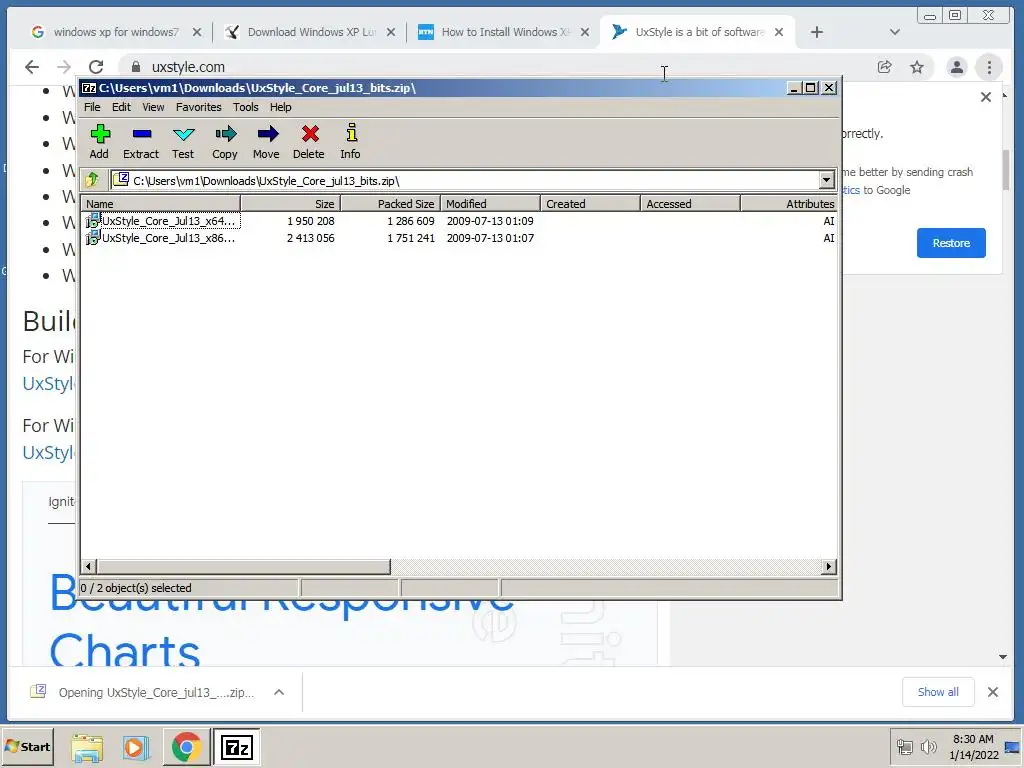
Task: Click modified date 2009-07-13 01:09
Action: 490,221
